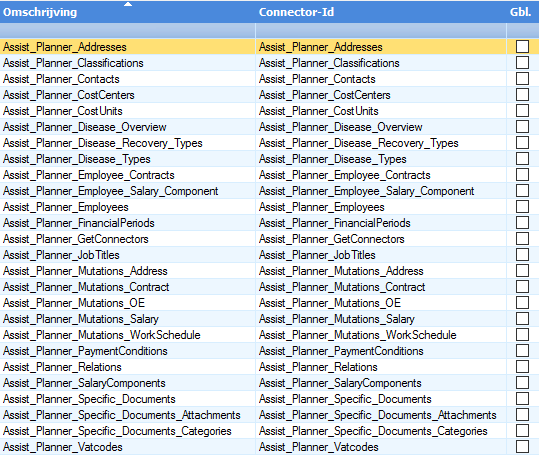Screen dimensions: 539x456
Task: Select Assist_Planner_Mutations_Address in Omschrijving column
Action: (85, 271)
